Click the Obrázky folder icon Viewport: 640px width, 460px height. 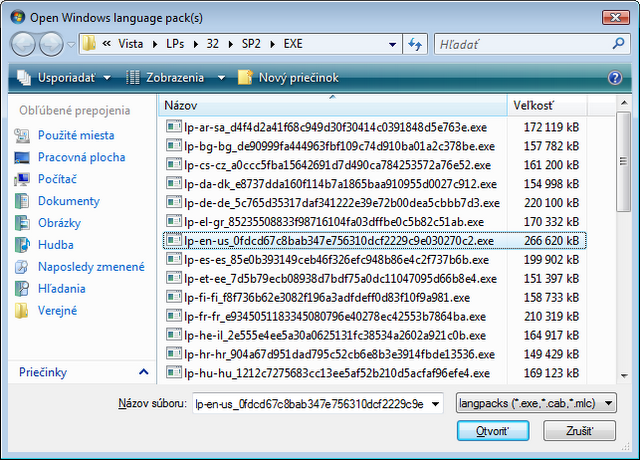pos(22,223)
